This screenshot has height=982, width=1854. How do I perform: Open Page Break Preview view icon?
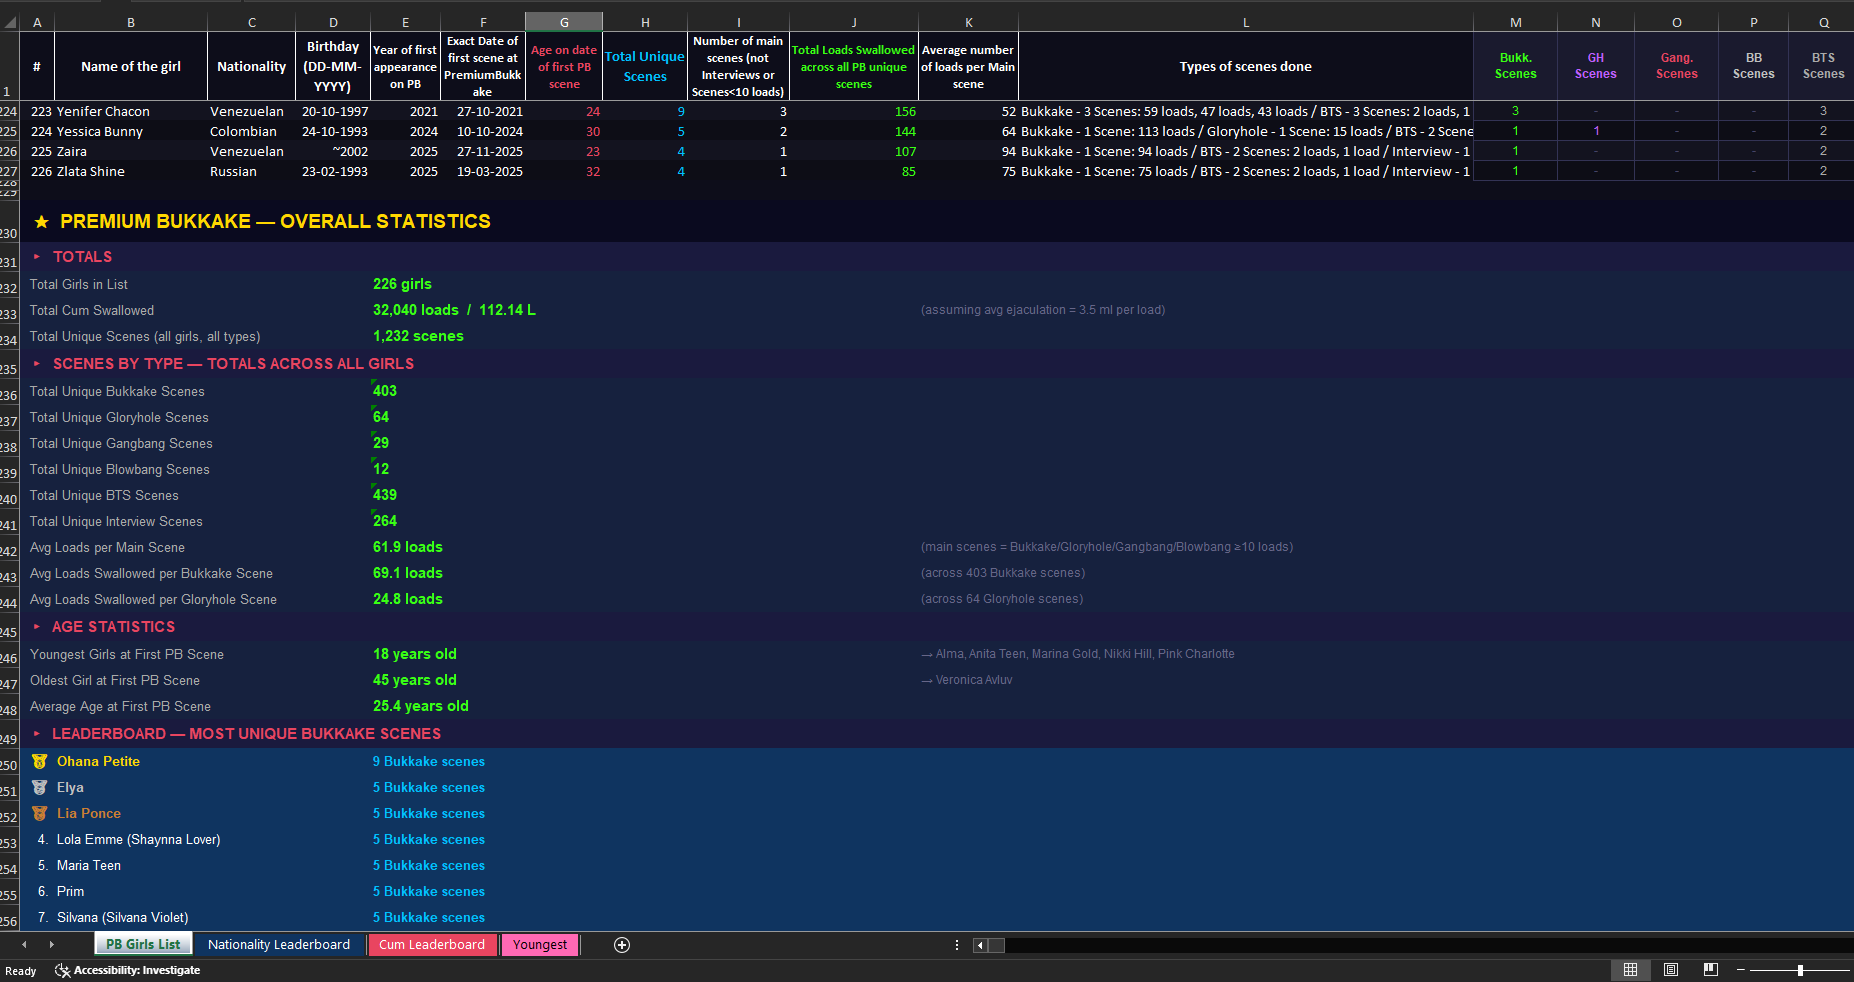pos(1710,969)
